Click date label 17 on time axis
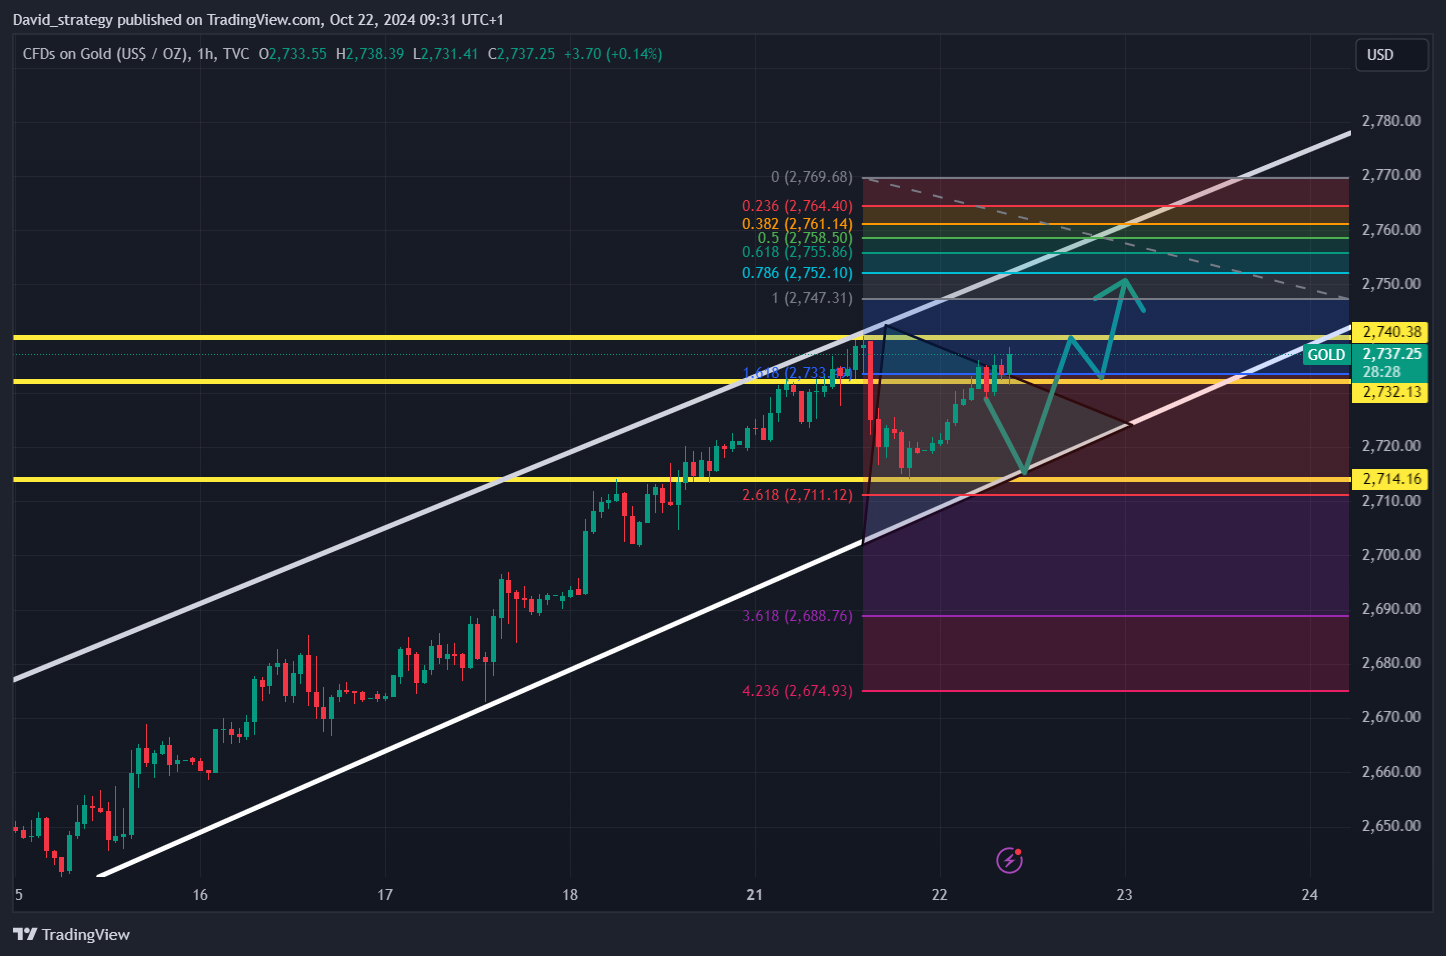This screenshot has width=1446, height=956. point(385,895)
